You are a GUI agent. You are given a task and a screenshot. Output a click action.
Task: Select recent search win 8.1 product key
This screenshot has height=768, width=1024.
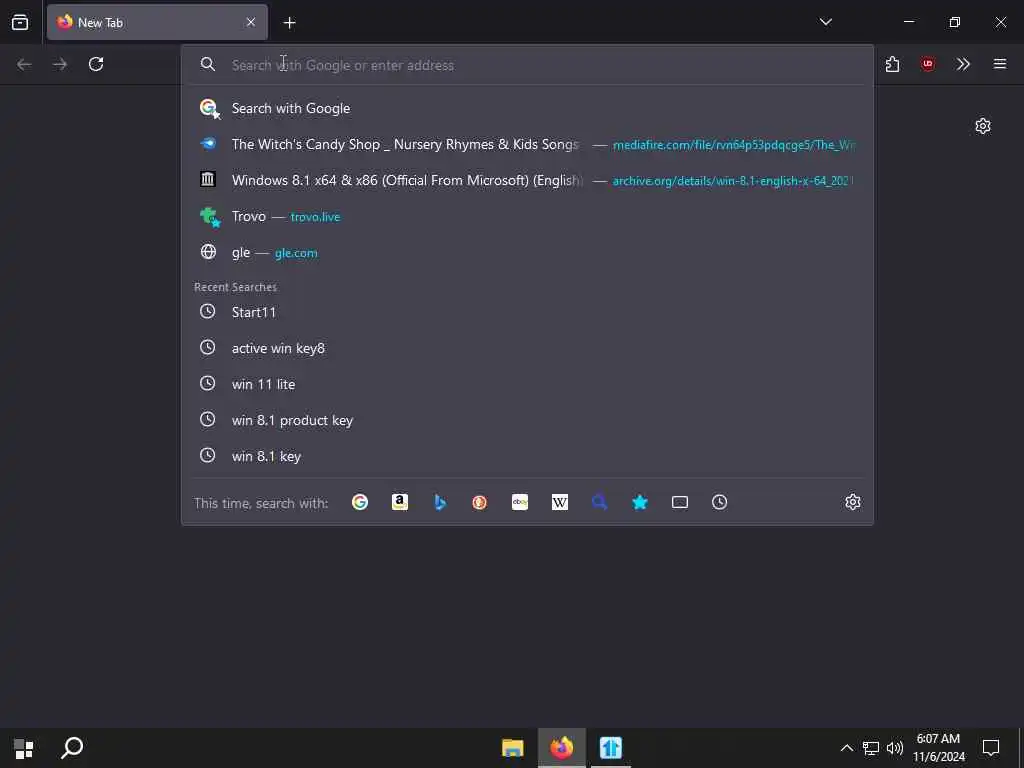coord(527,420)
